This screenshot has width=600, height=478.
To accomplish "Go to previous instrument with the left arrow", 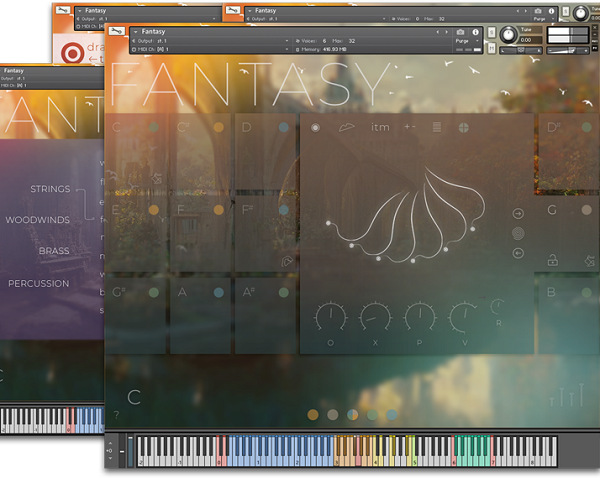I will [437, 32].
